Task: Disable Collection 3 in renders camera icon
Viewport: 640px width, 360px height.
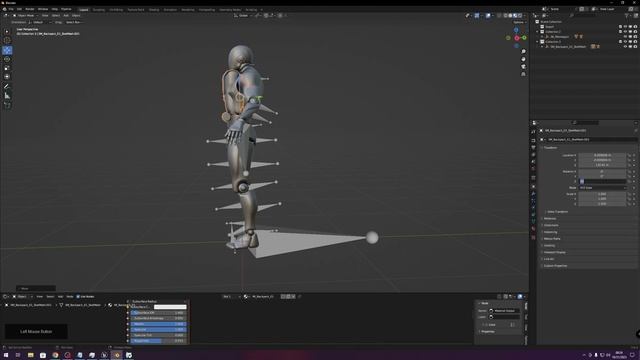Action: [635, 42]
